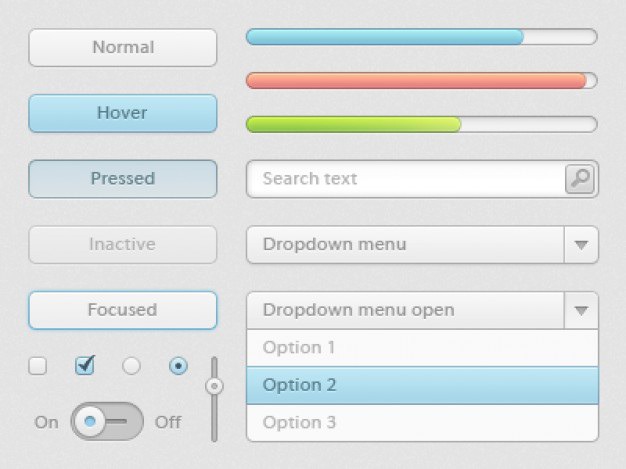Image resolution: width=626 pixels, height=469 pixels.
Task: Collapse the Dropdown menu open arrow
Action: (581, 310)
